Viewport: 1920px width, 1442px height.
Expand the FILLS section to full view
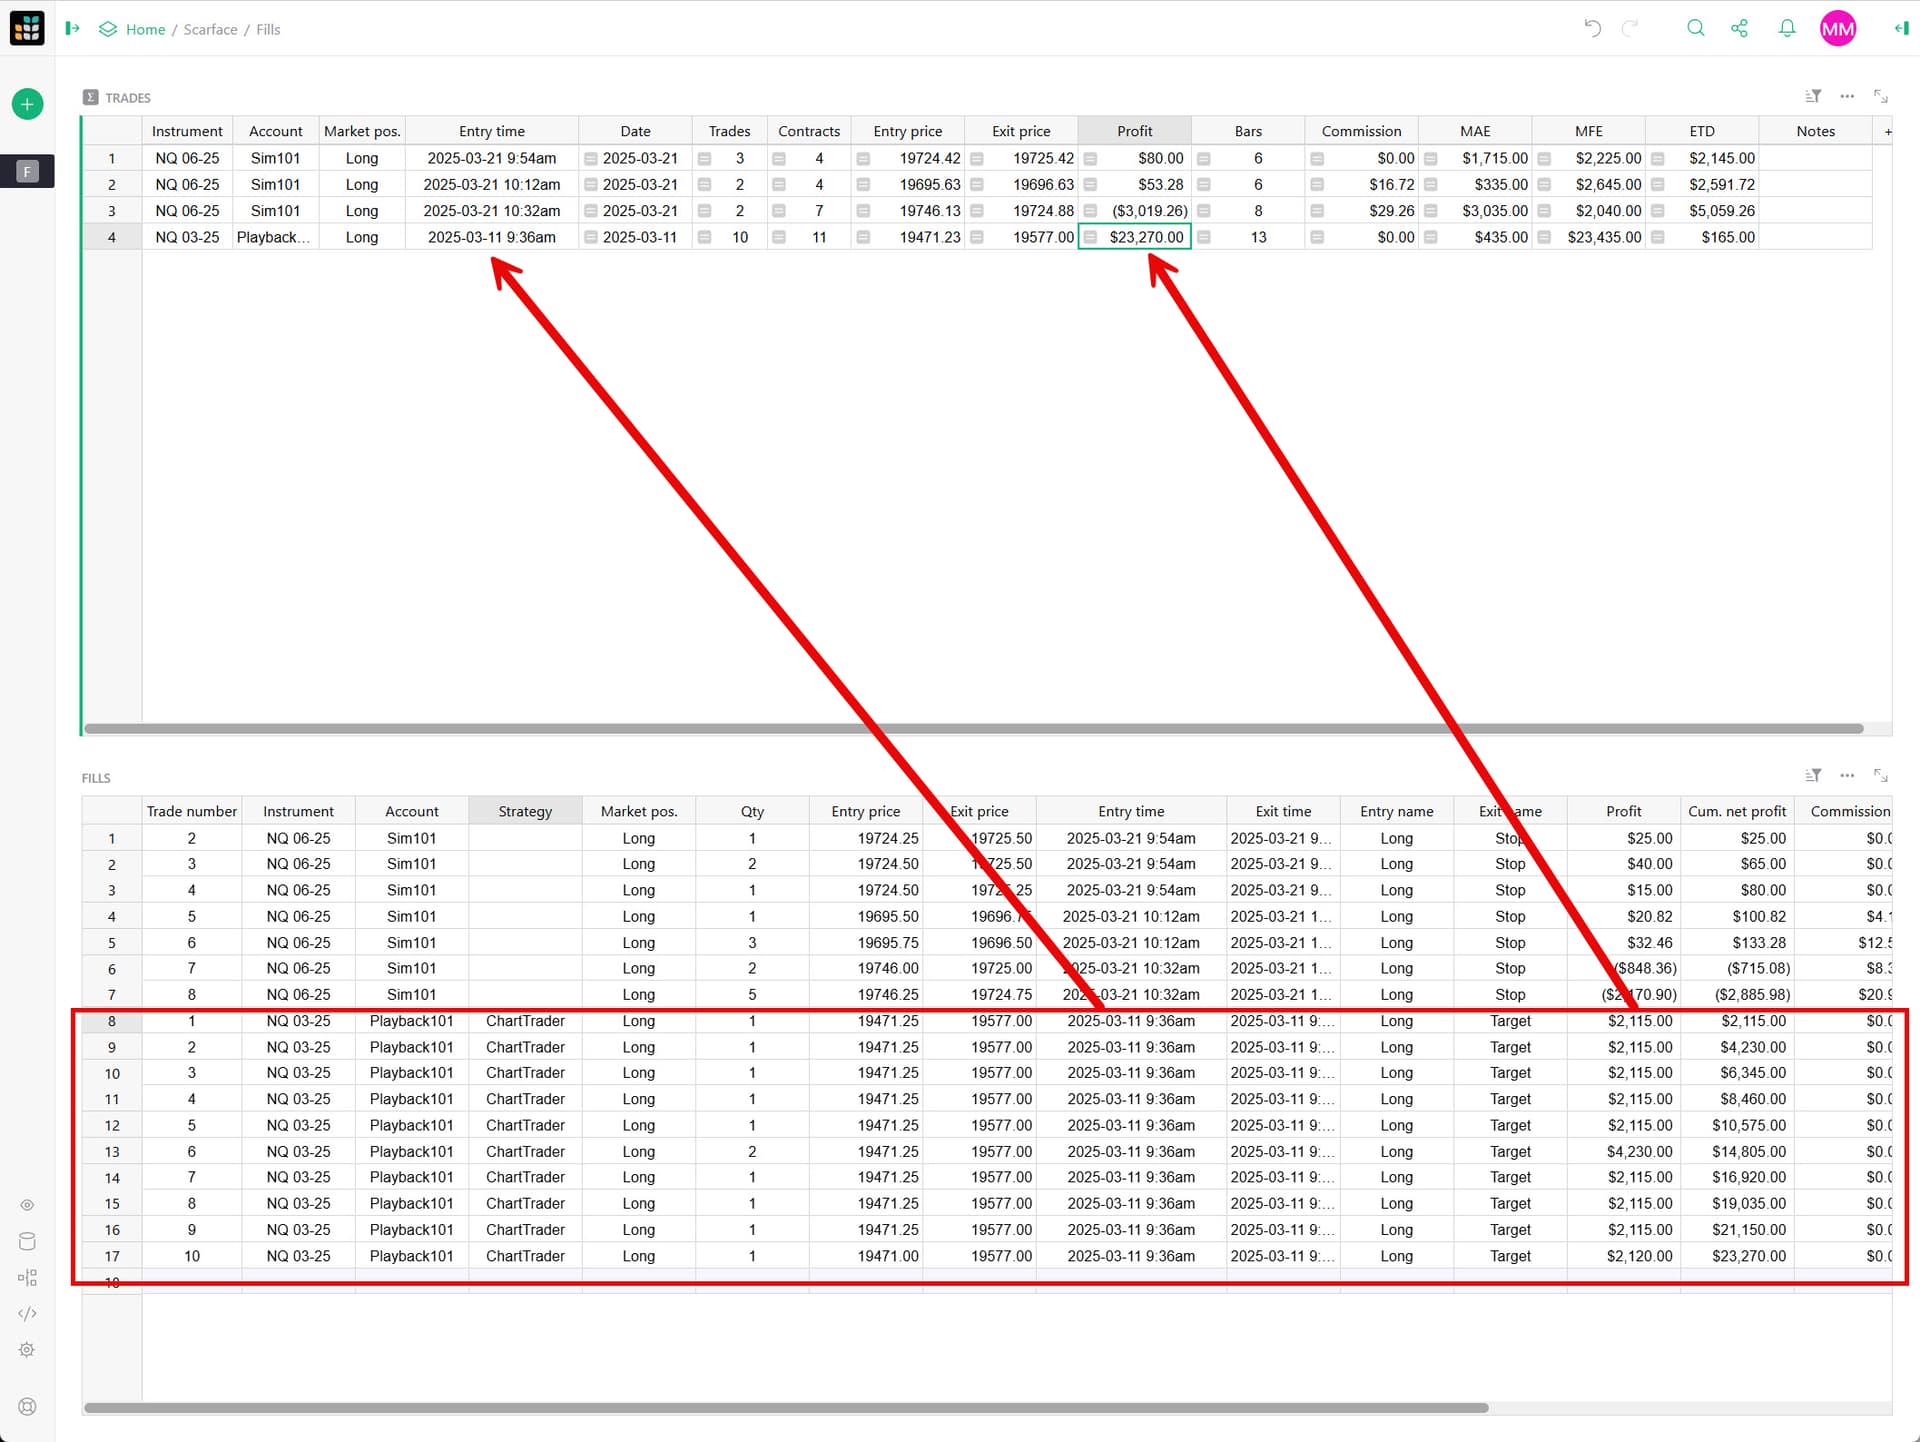[x=1881, y=776]
